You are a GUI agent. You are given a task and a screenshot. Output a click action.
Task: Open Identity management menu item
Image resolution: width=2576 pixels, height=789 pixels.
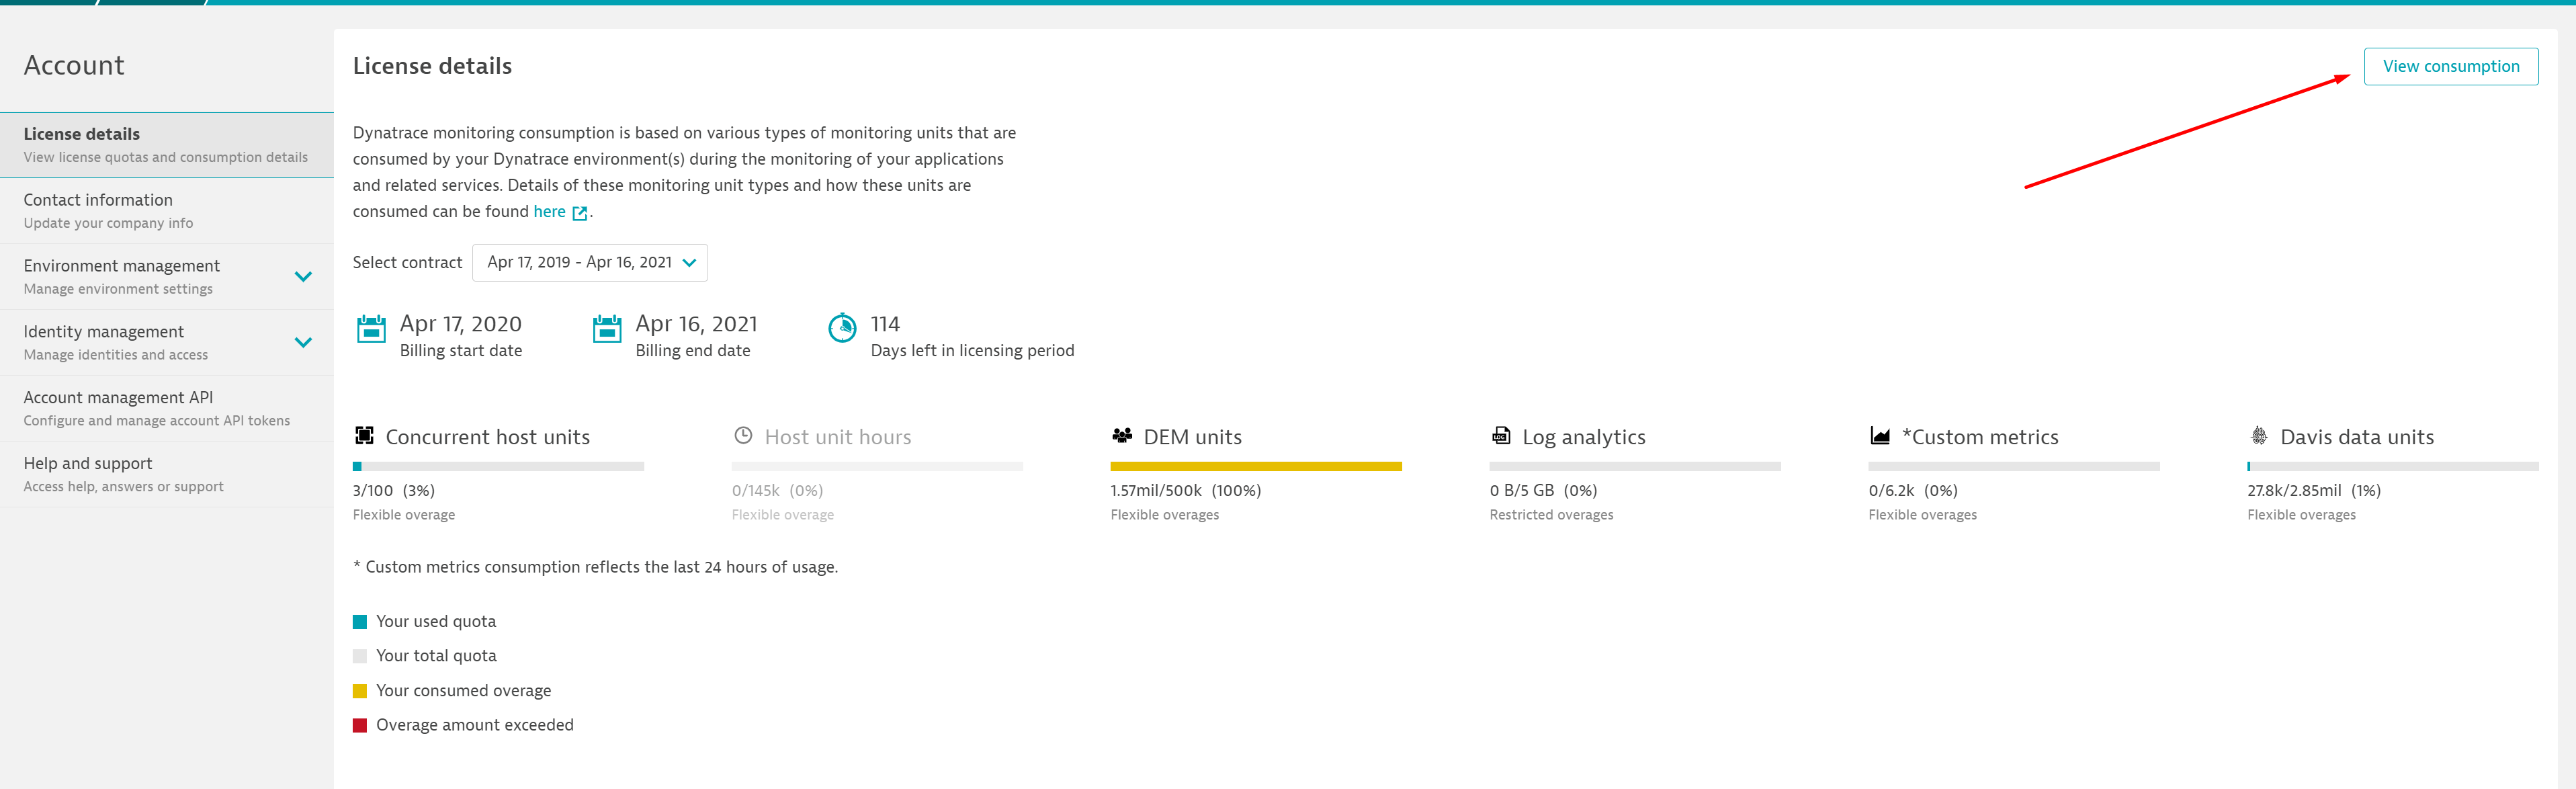point(167,343)
